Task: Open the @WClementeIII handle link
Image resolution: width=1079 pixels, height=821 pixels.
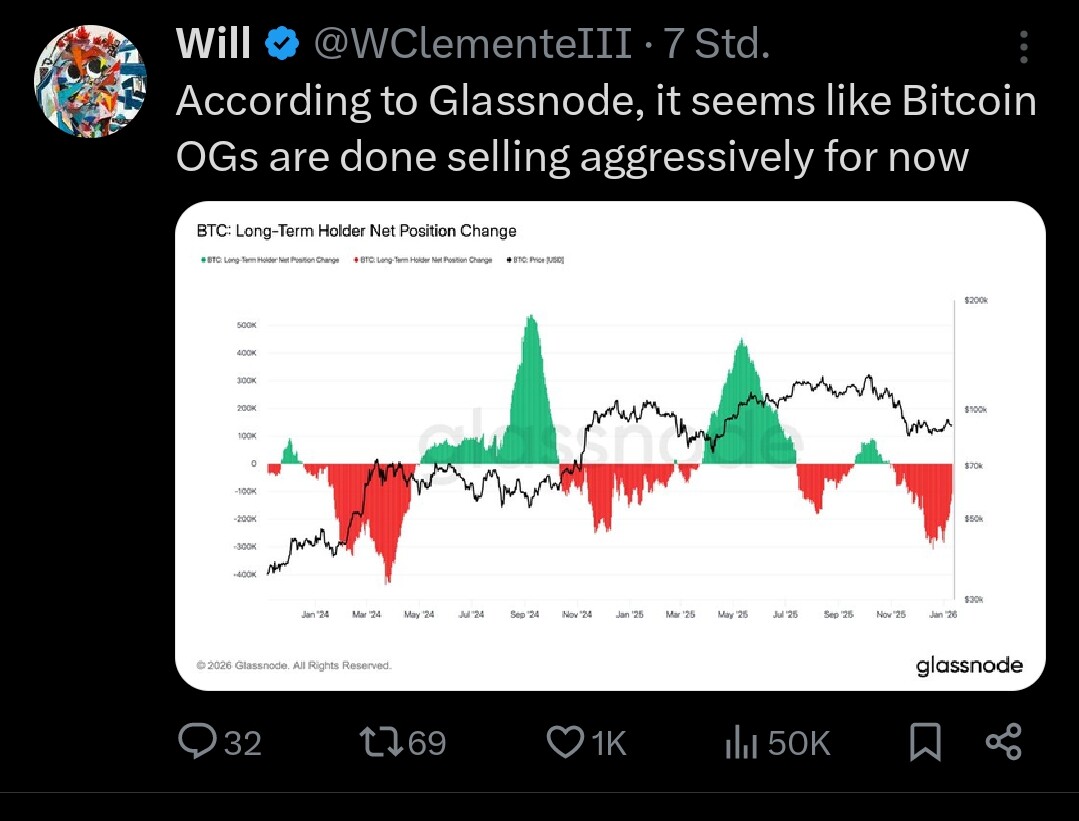Action: [473, 43]
